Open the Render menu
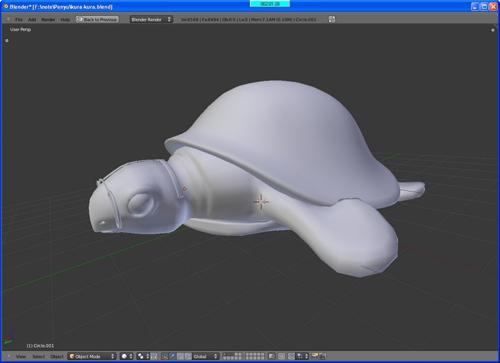 click(x=48, y=20)
